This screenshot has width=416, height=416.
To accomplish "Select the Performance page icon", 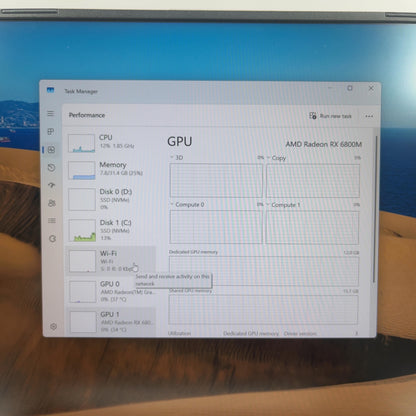I will coord(51,150).
